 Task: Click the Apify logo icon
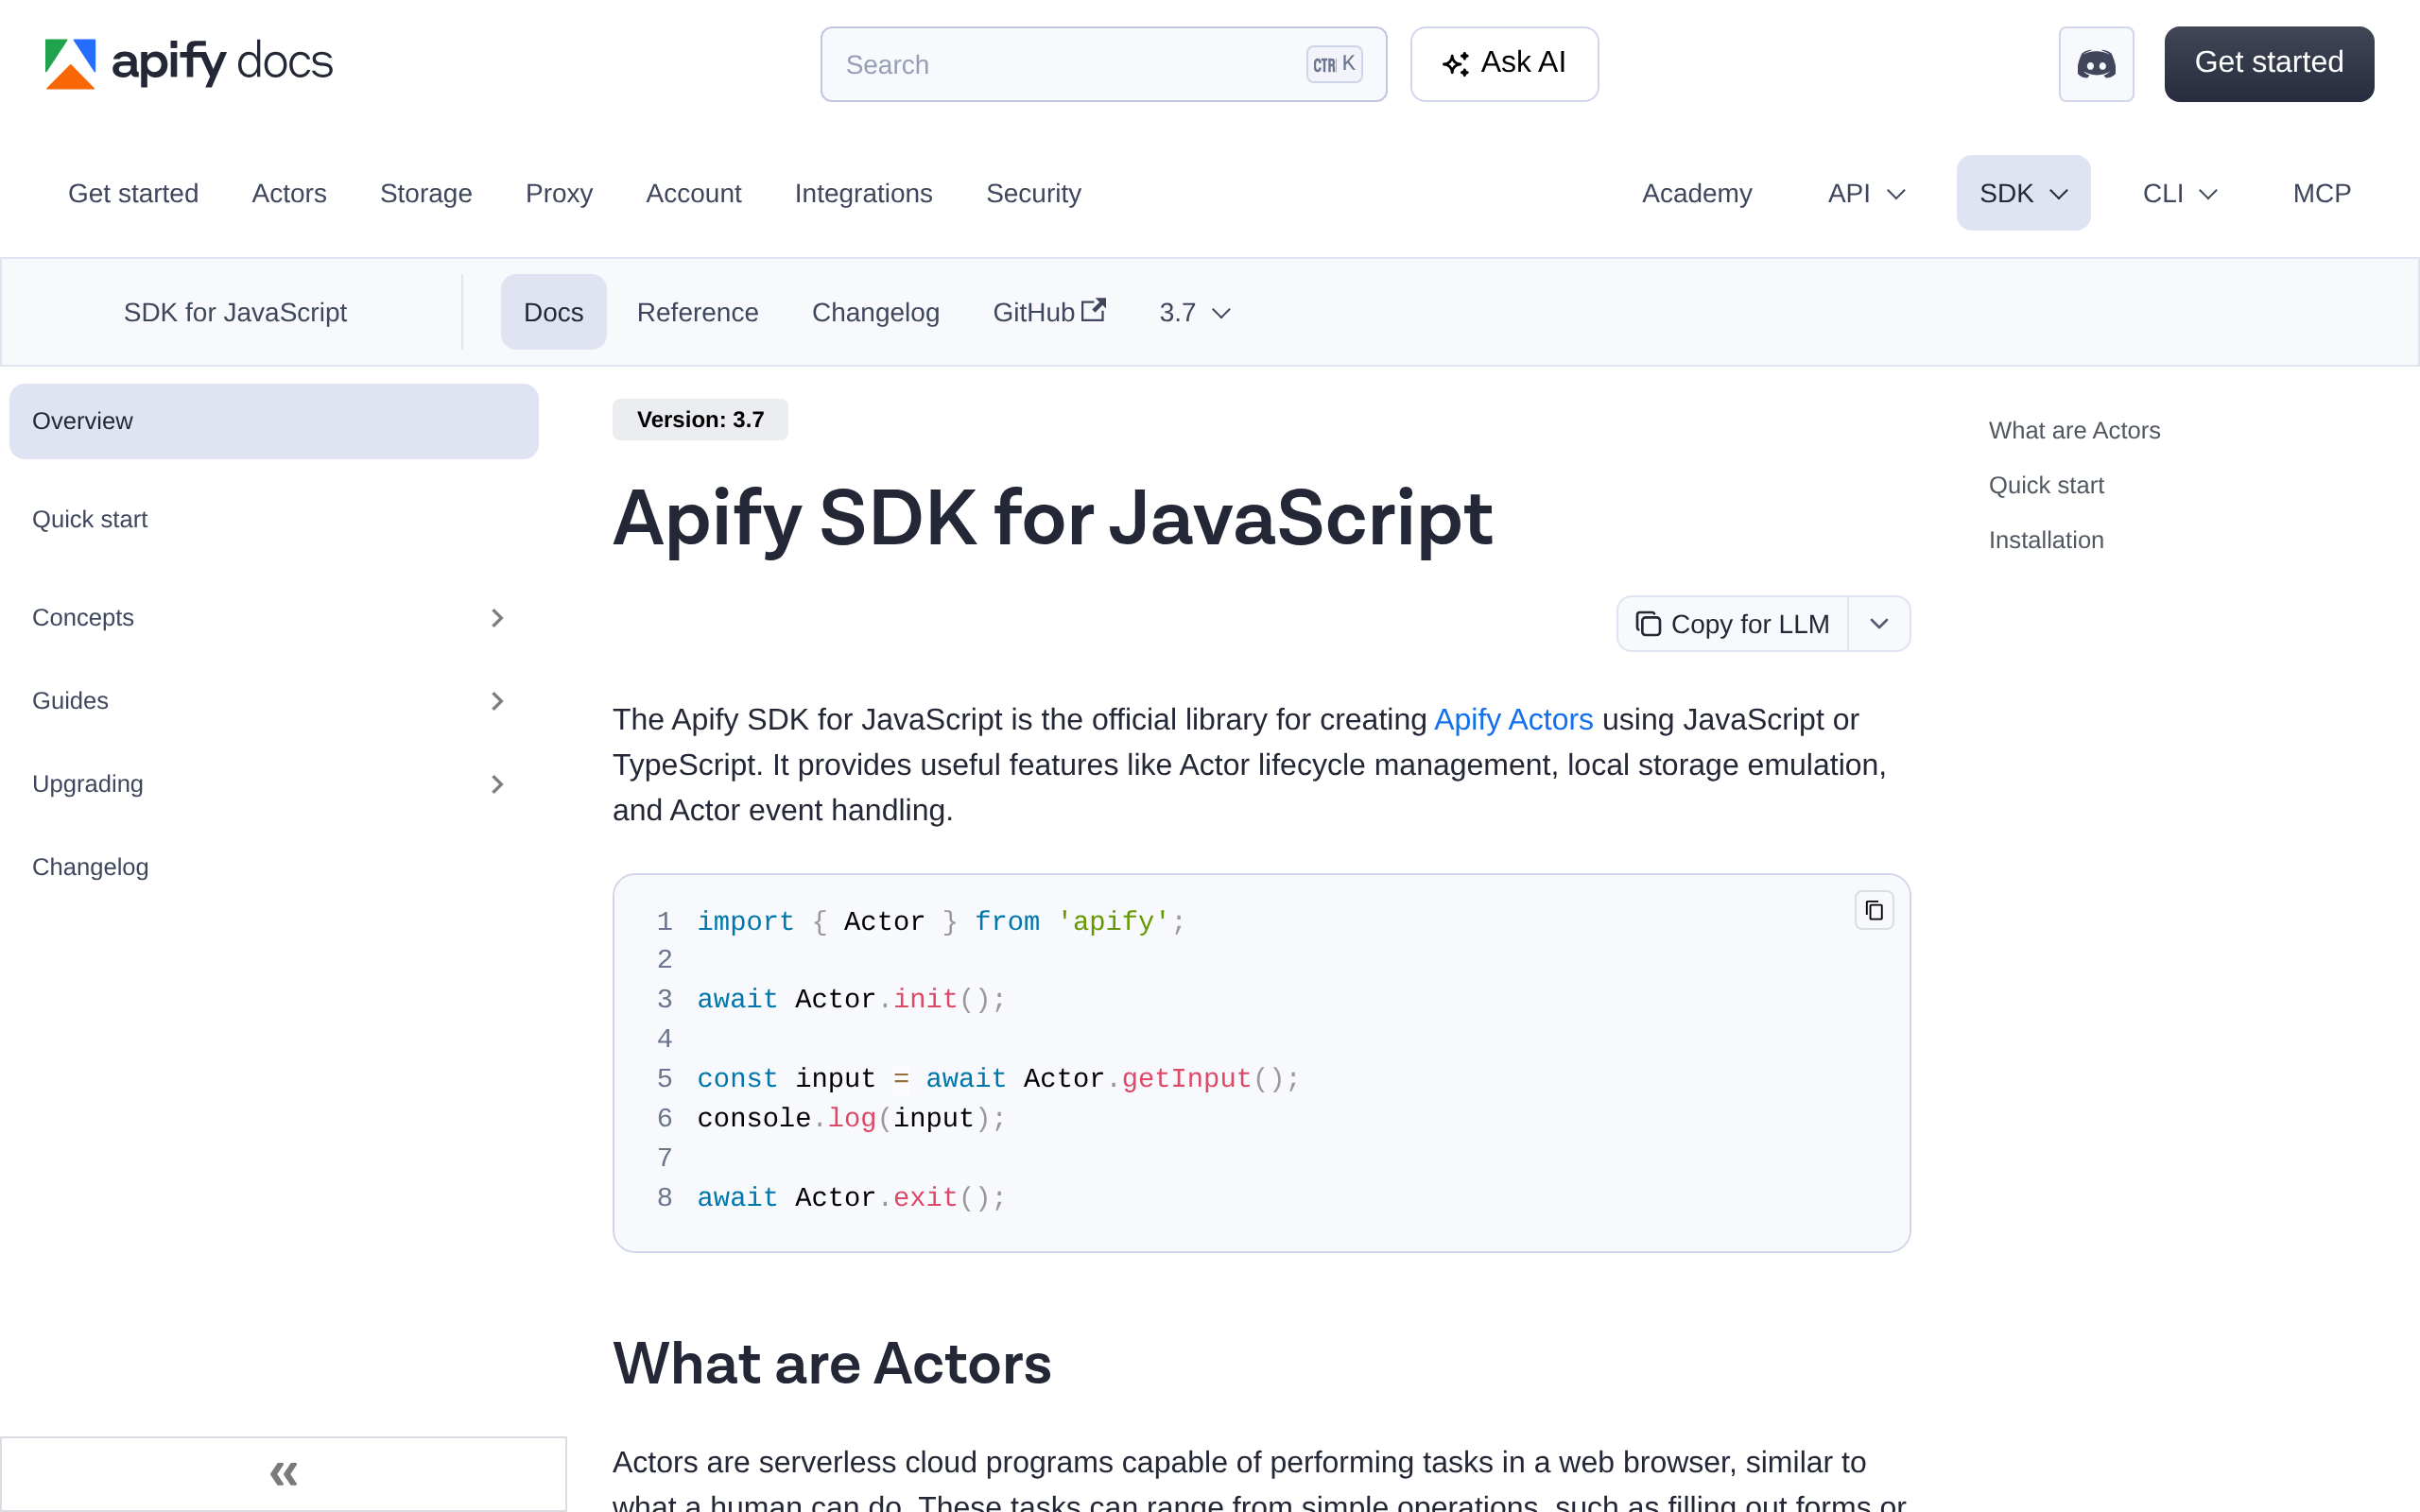(70, 63)
